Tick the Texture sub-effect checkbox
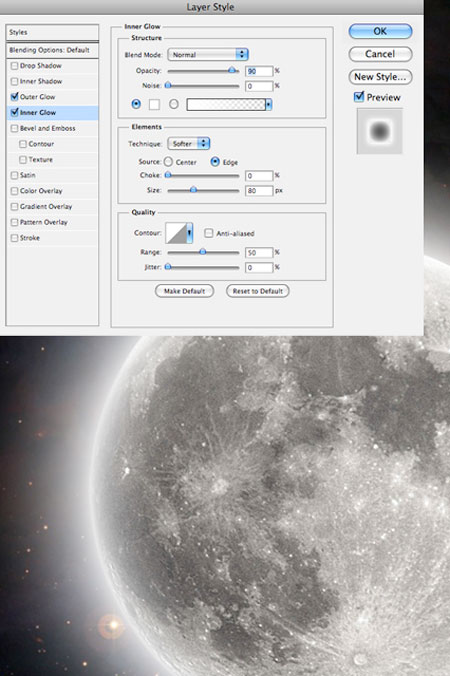This screenshot has height=676, width=450. (x=23, y=160)
